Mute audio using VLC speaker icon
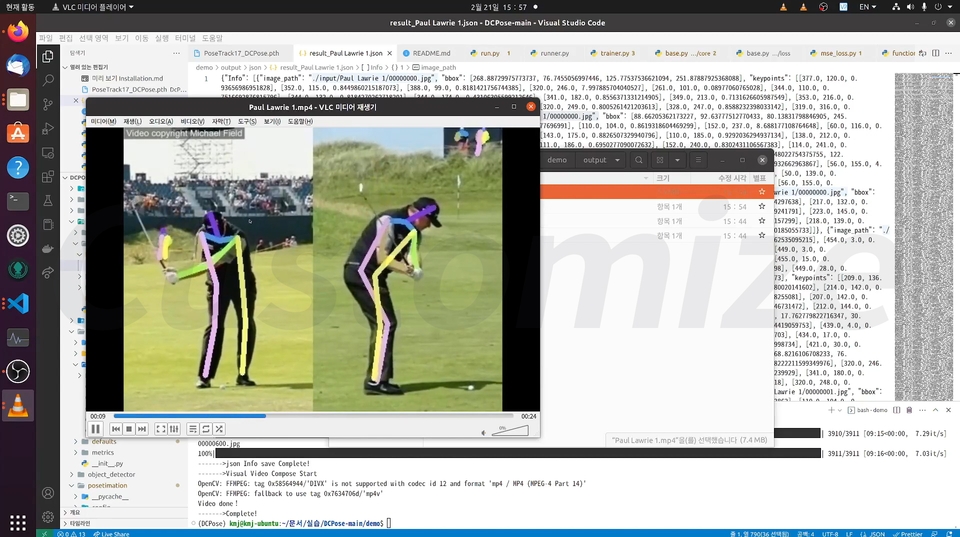960x537 pixels. 483,432
